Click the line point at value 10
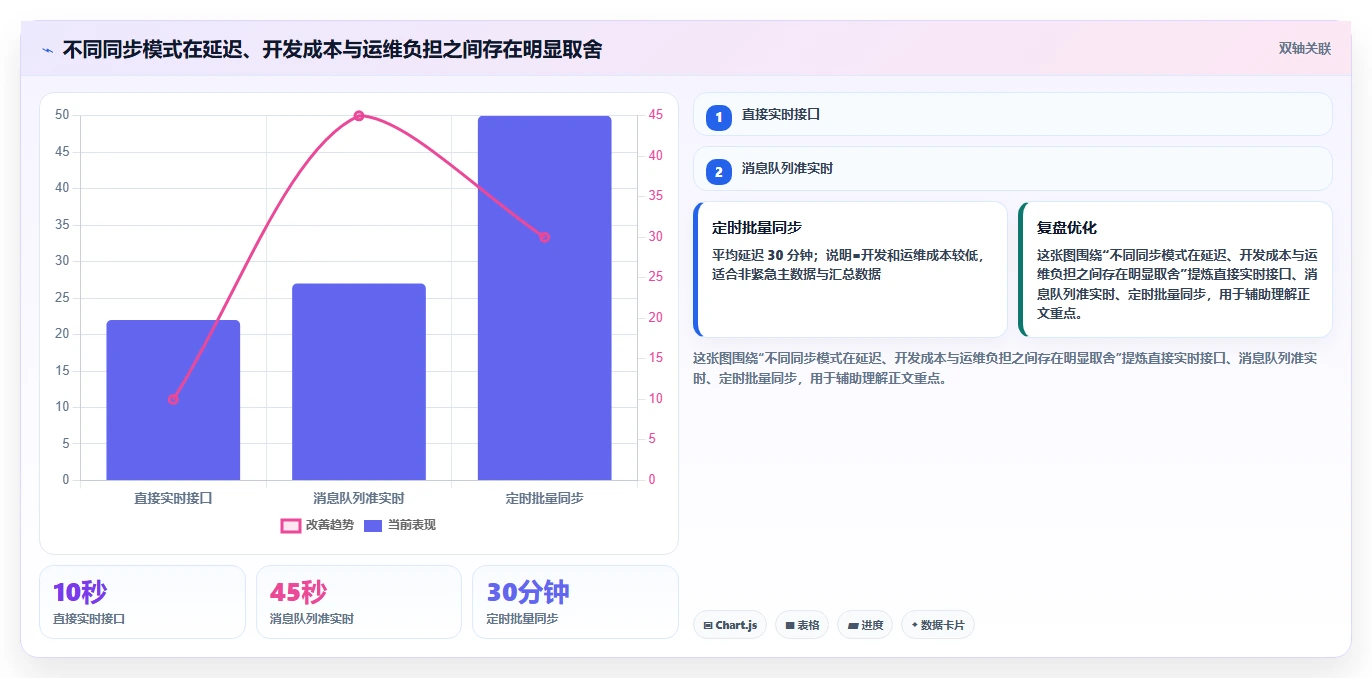 coord(173,399)
